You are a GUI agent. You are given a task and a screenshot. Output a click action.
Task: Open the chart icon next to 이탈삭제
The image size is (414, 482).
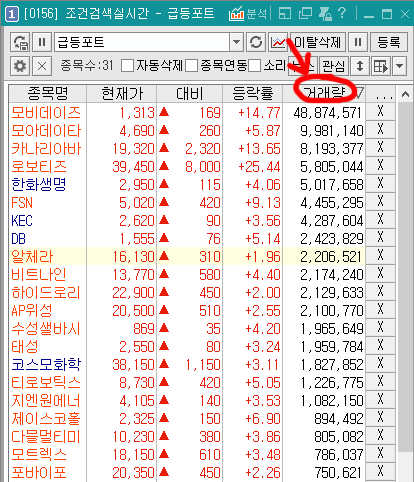click(x=278, y=42)
